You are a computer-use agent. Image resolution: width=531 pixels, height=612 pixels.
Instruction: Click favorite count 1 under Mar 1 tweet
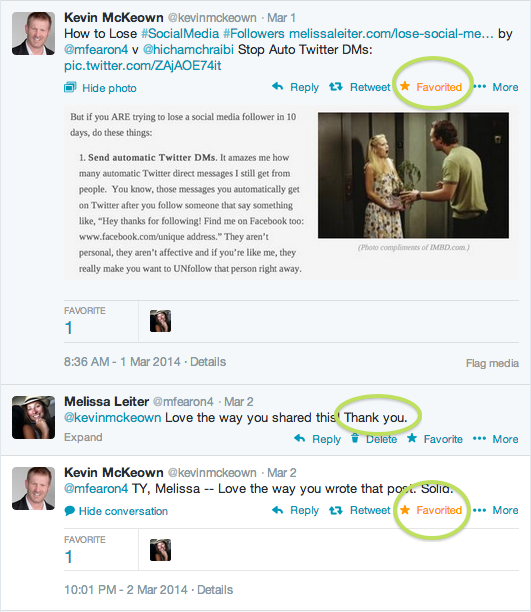tap(68, 327)
